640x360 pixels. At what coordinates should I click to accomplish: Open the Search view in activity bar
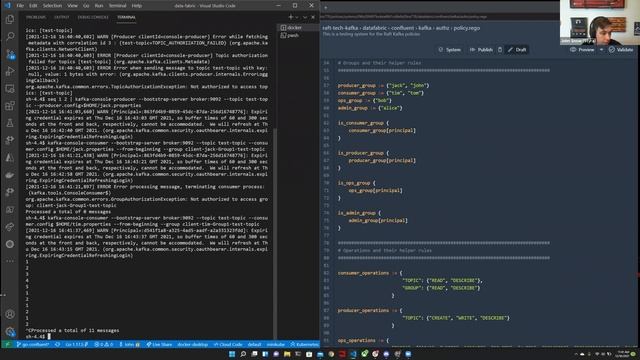(x=10, y=37)
